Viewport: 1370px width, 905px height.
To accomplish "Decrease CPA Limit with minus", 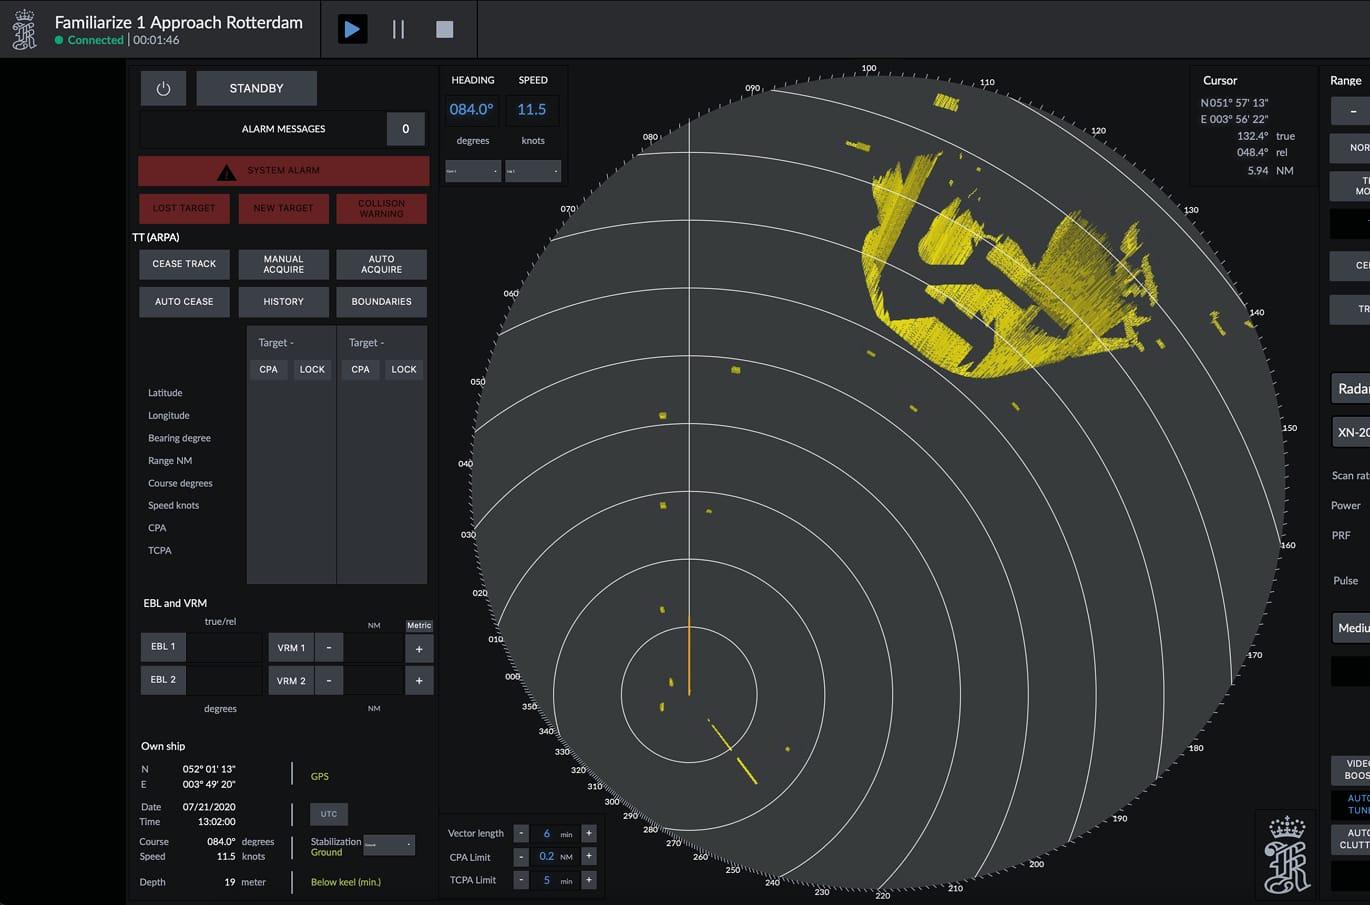I will (521, 856).
